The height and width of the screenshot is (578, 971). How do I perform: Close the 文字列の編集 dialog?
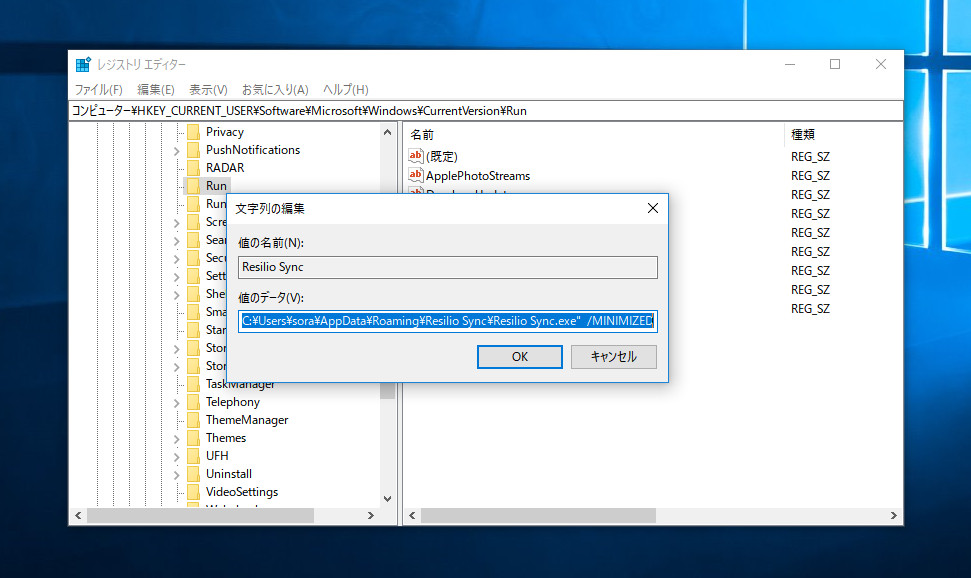[653, 208]
